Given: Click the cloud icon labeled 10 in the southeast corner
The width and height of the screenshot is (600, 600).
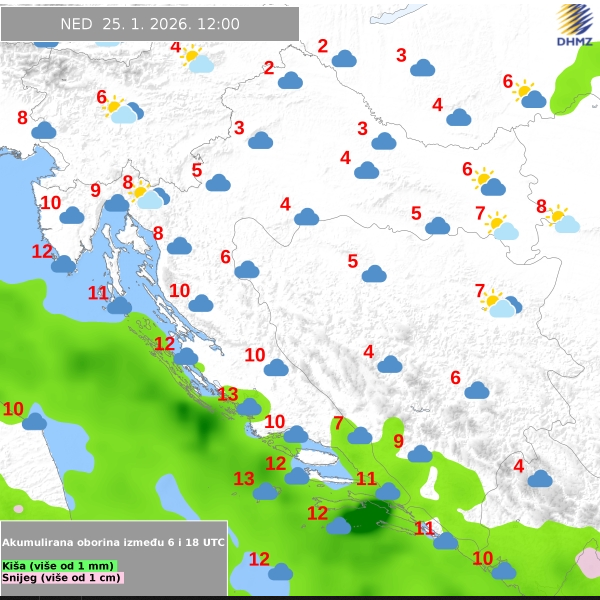Looking at the screenshot, I should pyautogui.click(x=503, y=570).
